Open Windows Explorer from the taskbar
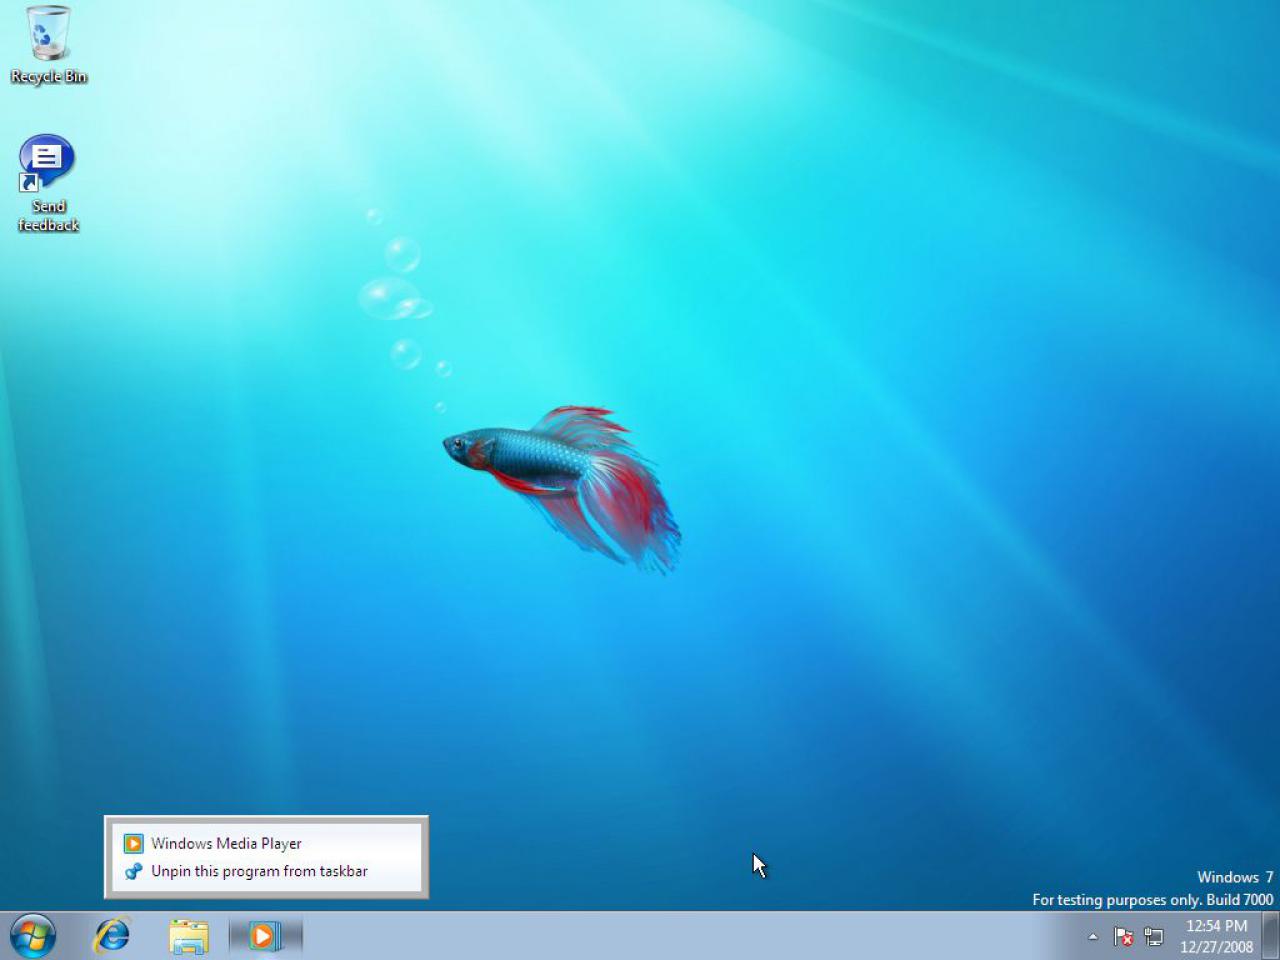 [x=188, y=937]
